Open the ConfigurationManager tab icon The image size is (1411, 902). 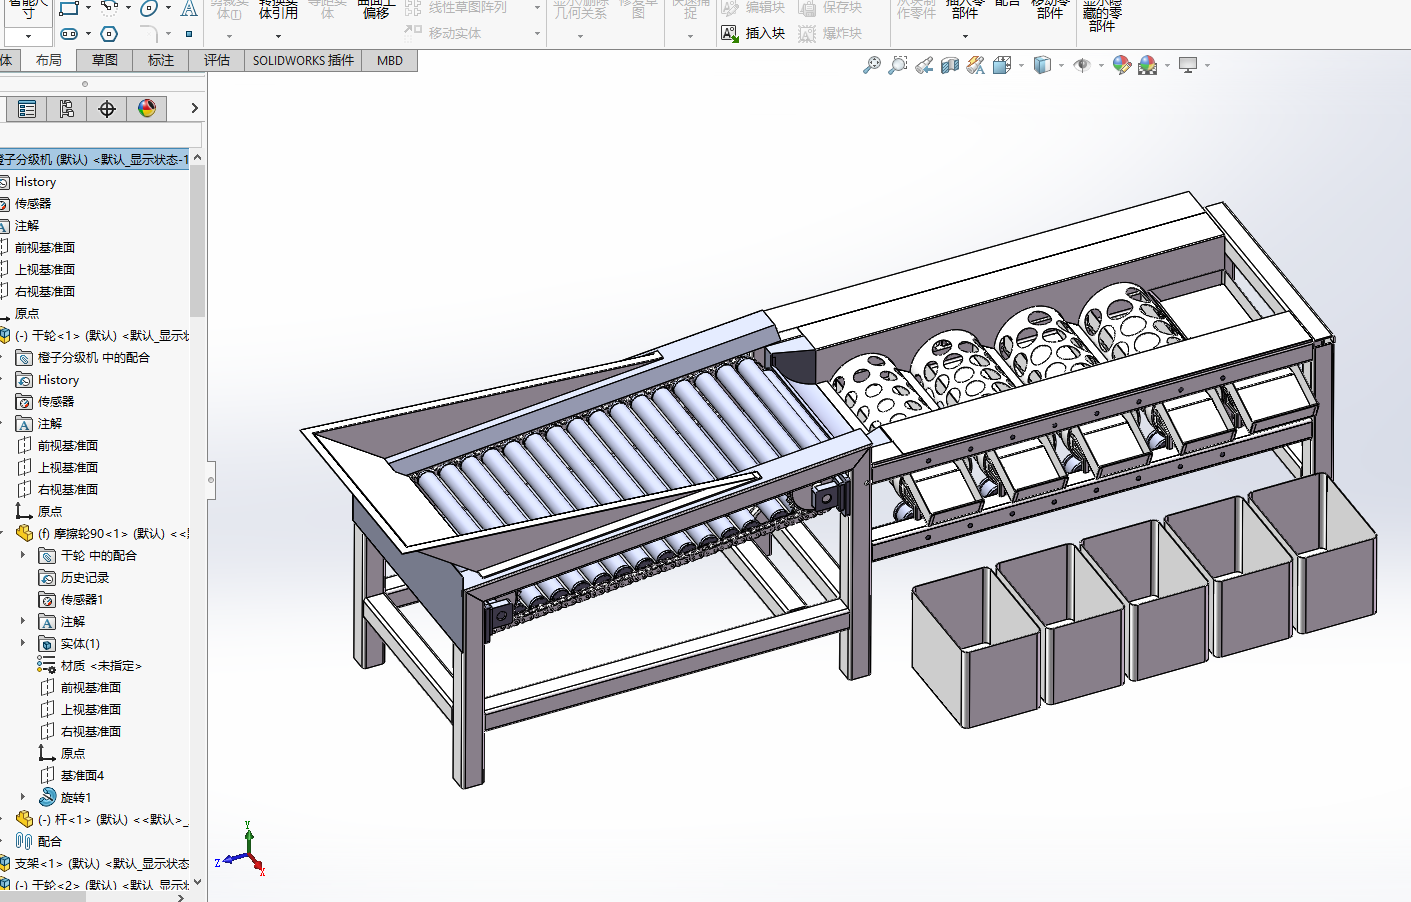[67, 109]
